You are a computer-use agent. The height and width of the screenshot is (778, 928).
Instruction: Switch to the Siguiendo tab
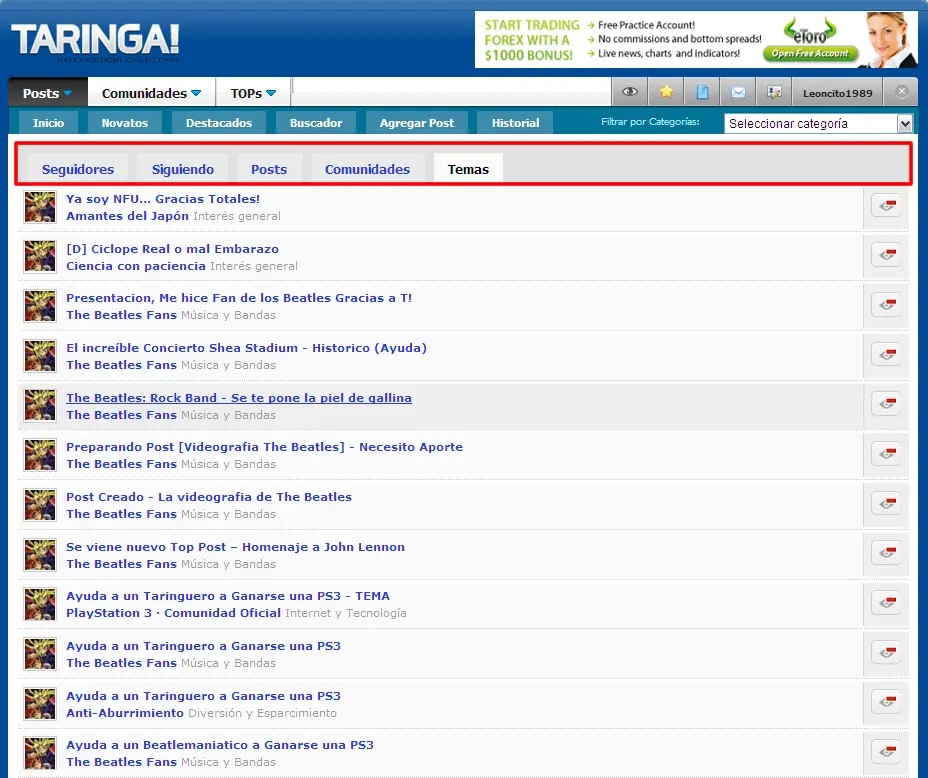tap(183, 169)
